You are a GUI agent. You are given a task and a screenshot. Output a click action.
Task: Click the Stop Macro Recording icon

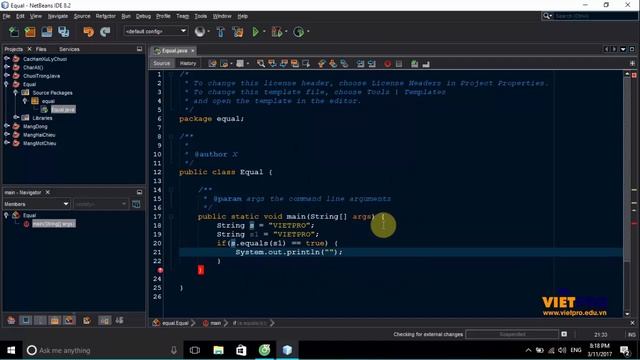pyautogui.click(x=399, y=64)
